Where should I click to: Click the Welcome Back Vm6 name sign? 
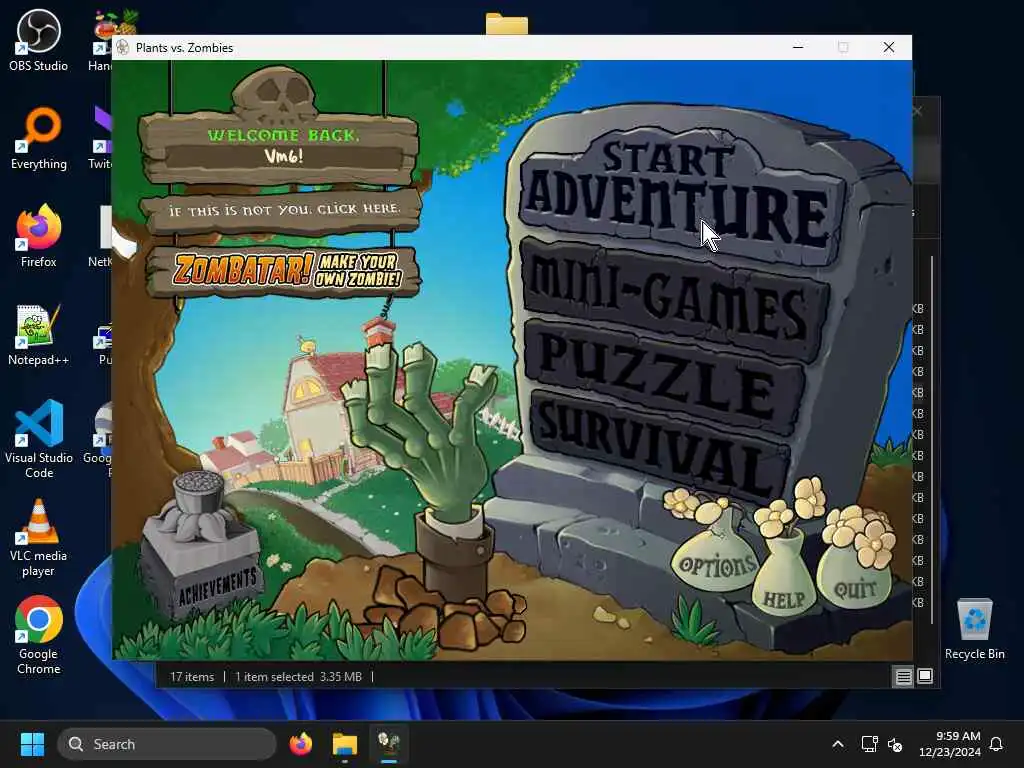(x=280, y=148)
